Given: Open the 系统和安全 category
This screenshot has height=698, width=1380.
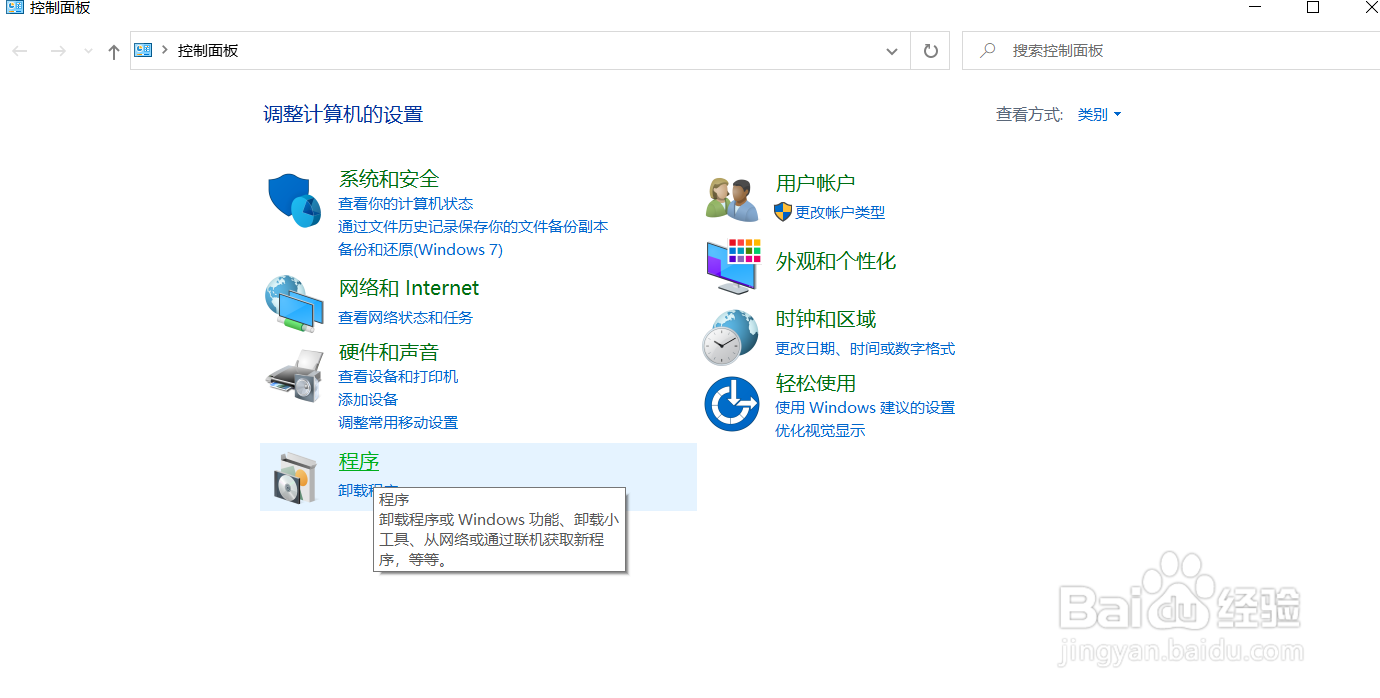Looking at the screenshot, I should [x=389, y=179].
